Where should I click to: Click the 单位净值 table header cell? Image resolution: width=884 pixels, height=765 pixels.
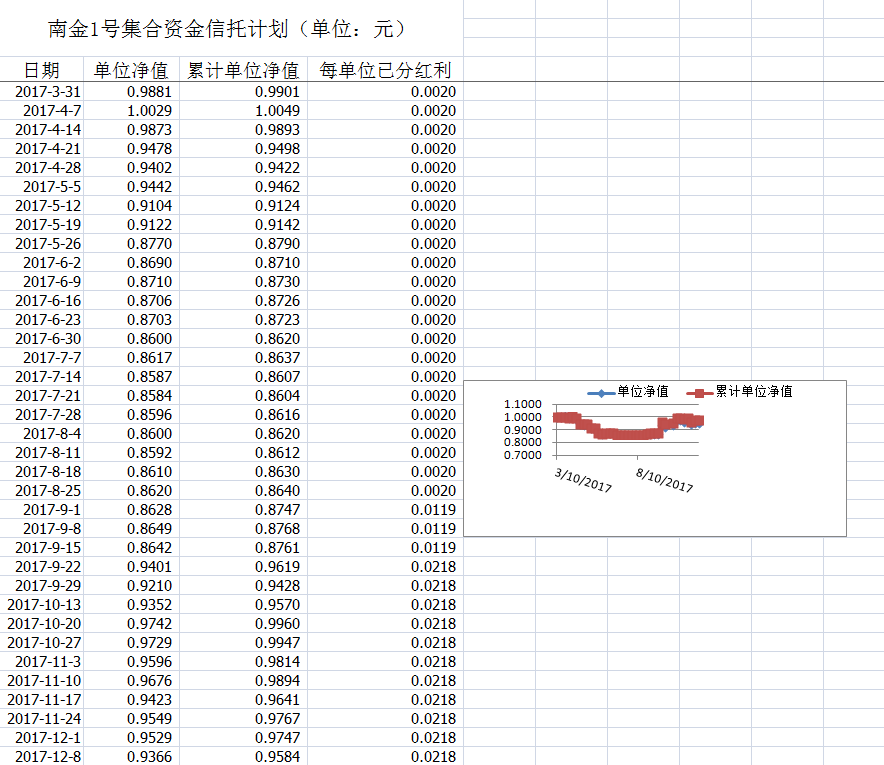(130, 70)
